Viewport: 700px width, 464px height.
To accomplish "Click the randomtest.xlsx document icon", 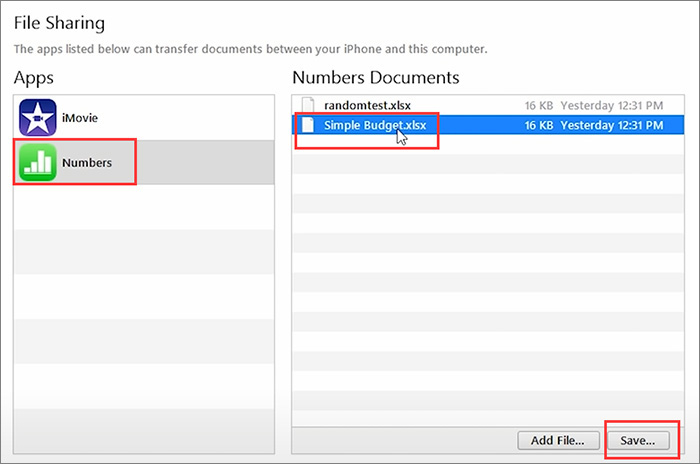I will 308,105.
